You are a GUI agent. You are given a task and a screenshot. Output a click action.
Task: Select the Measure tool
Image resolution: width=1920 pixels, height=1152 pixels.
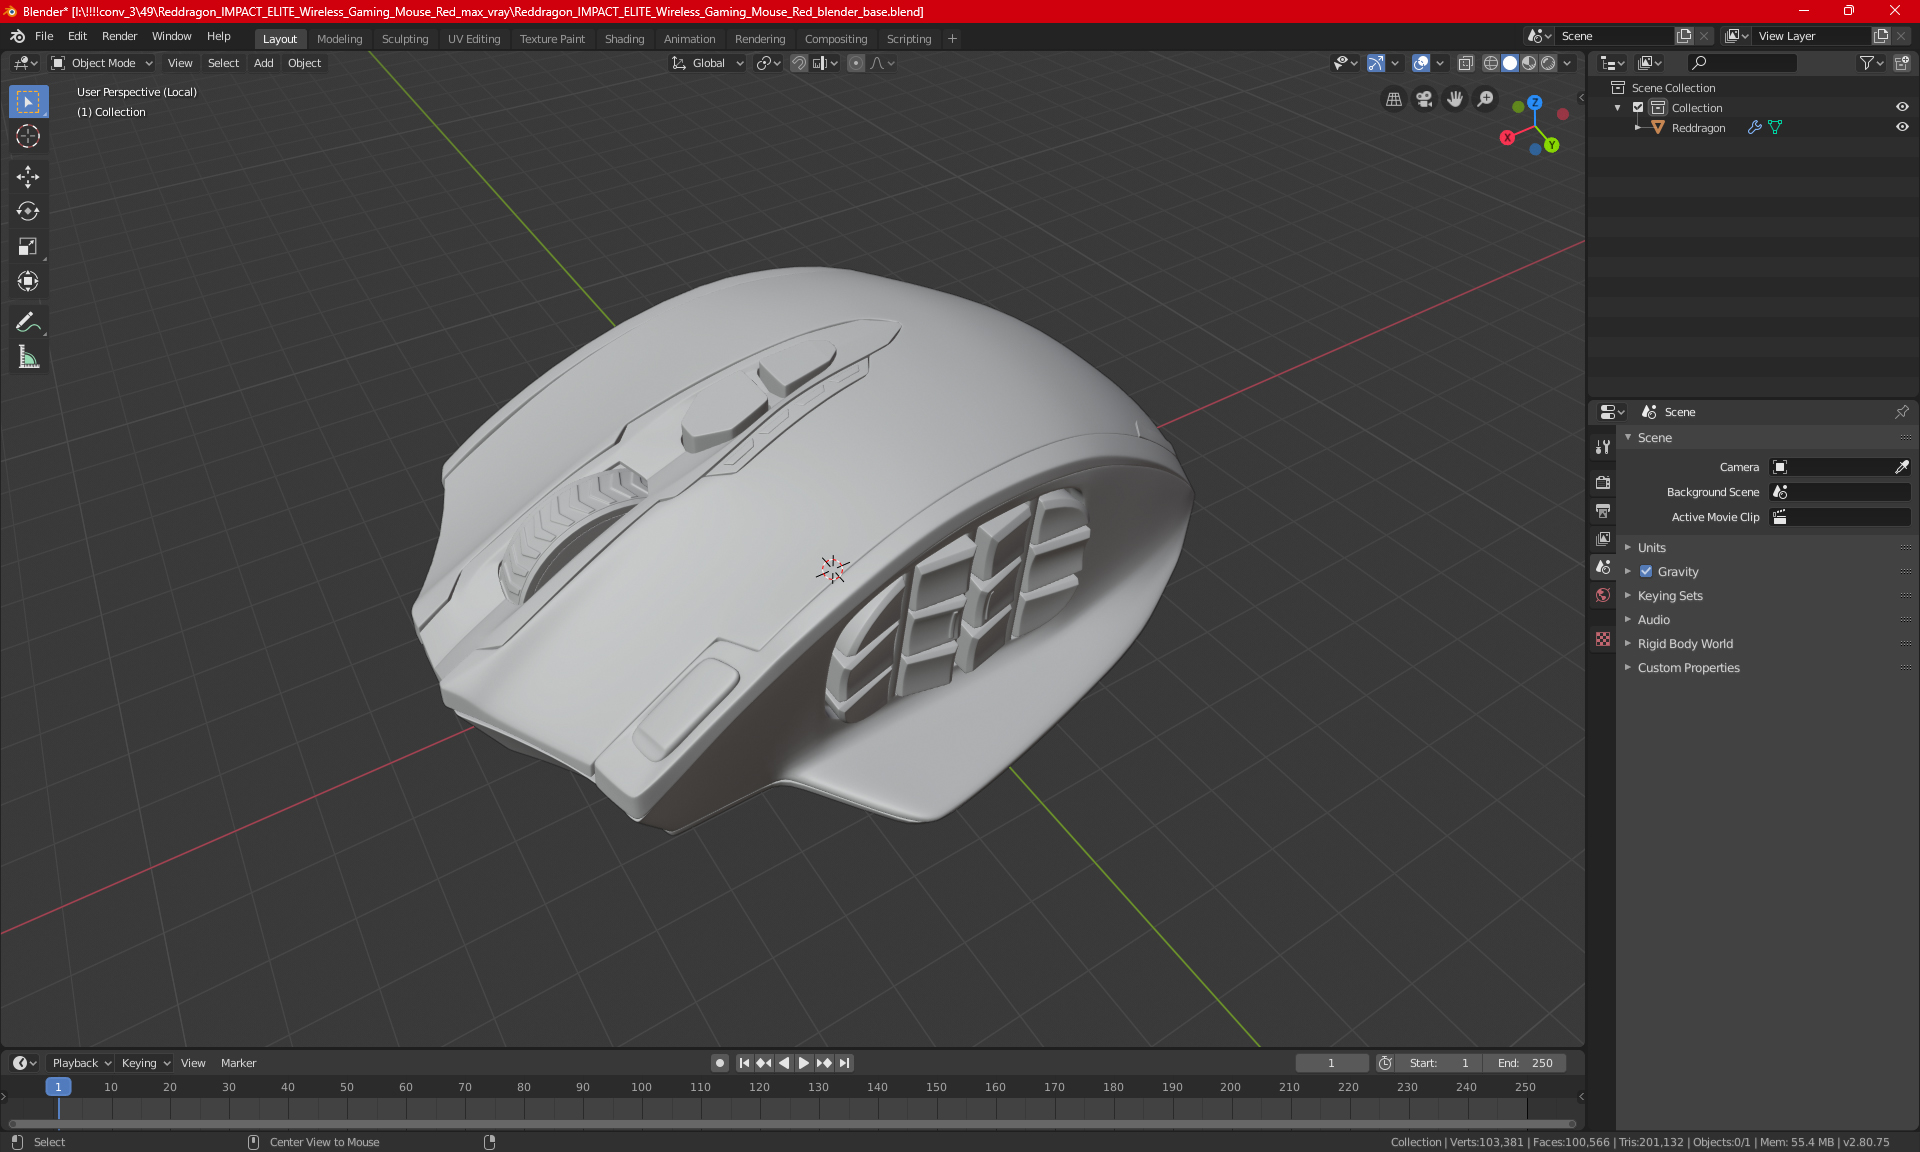coord(28,357)
